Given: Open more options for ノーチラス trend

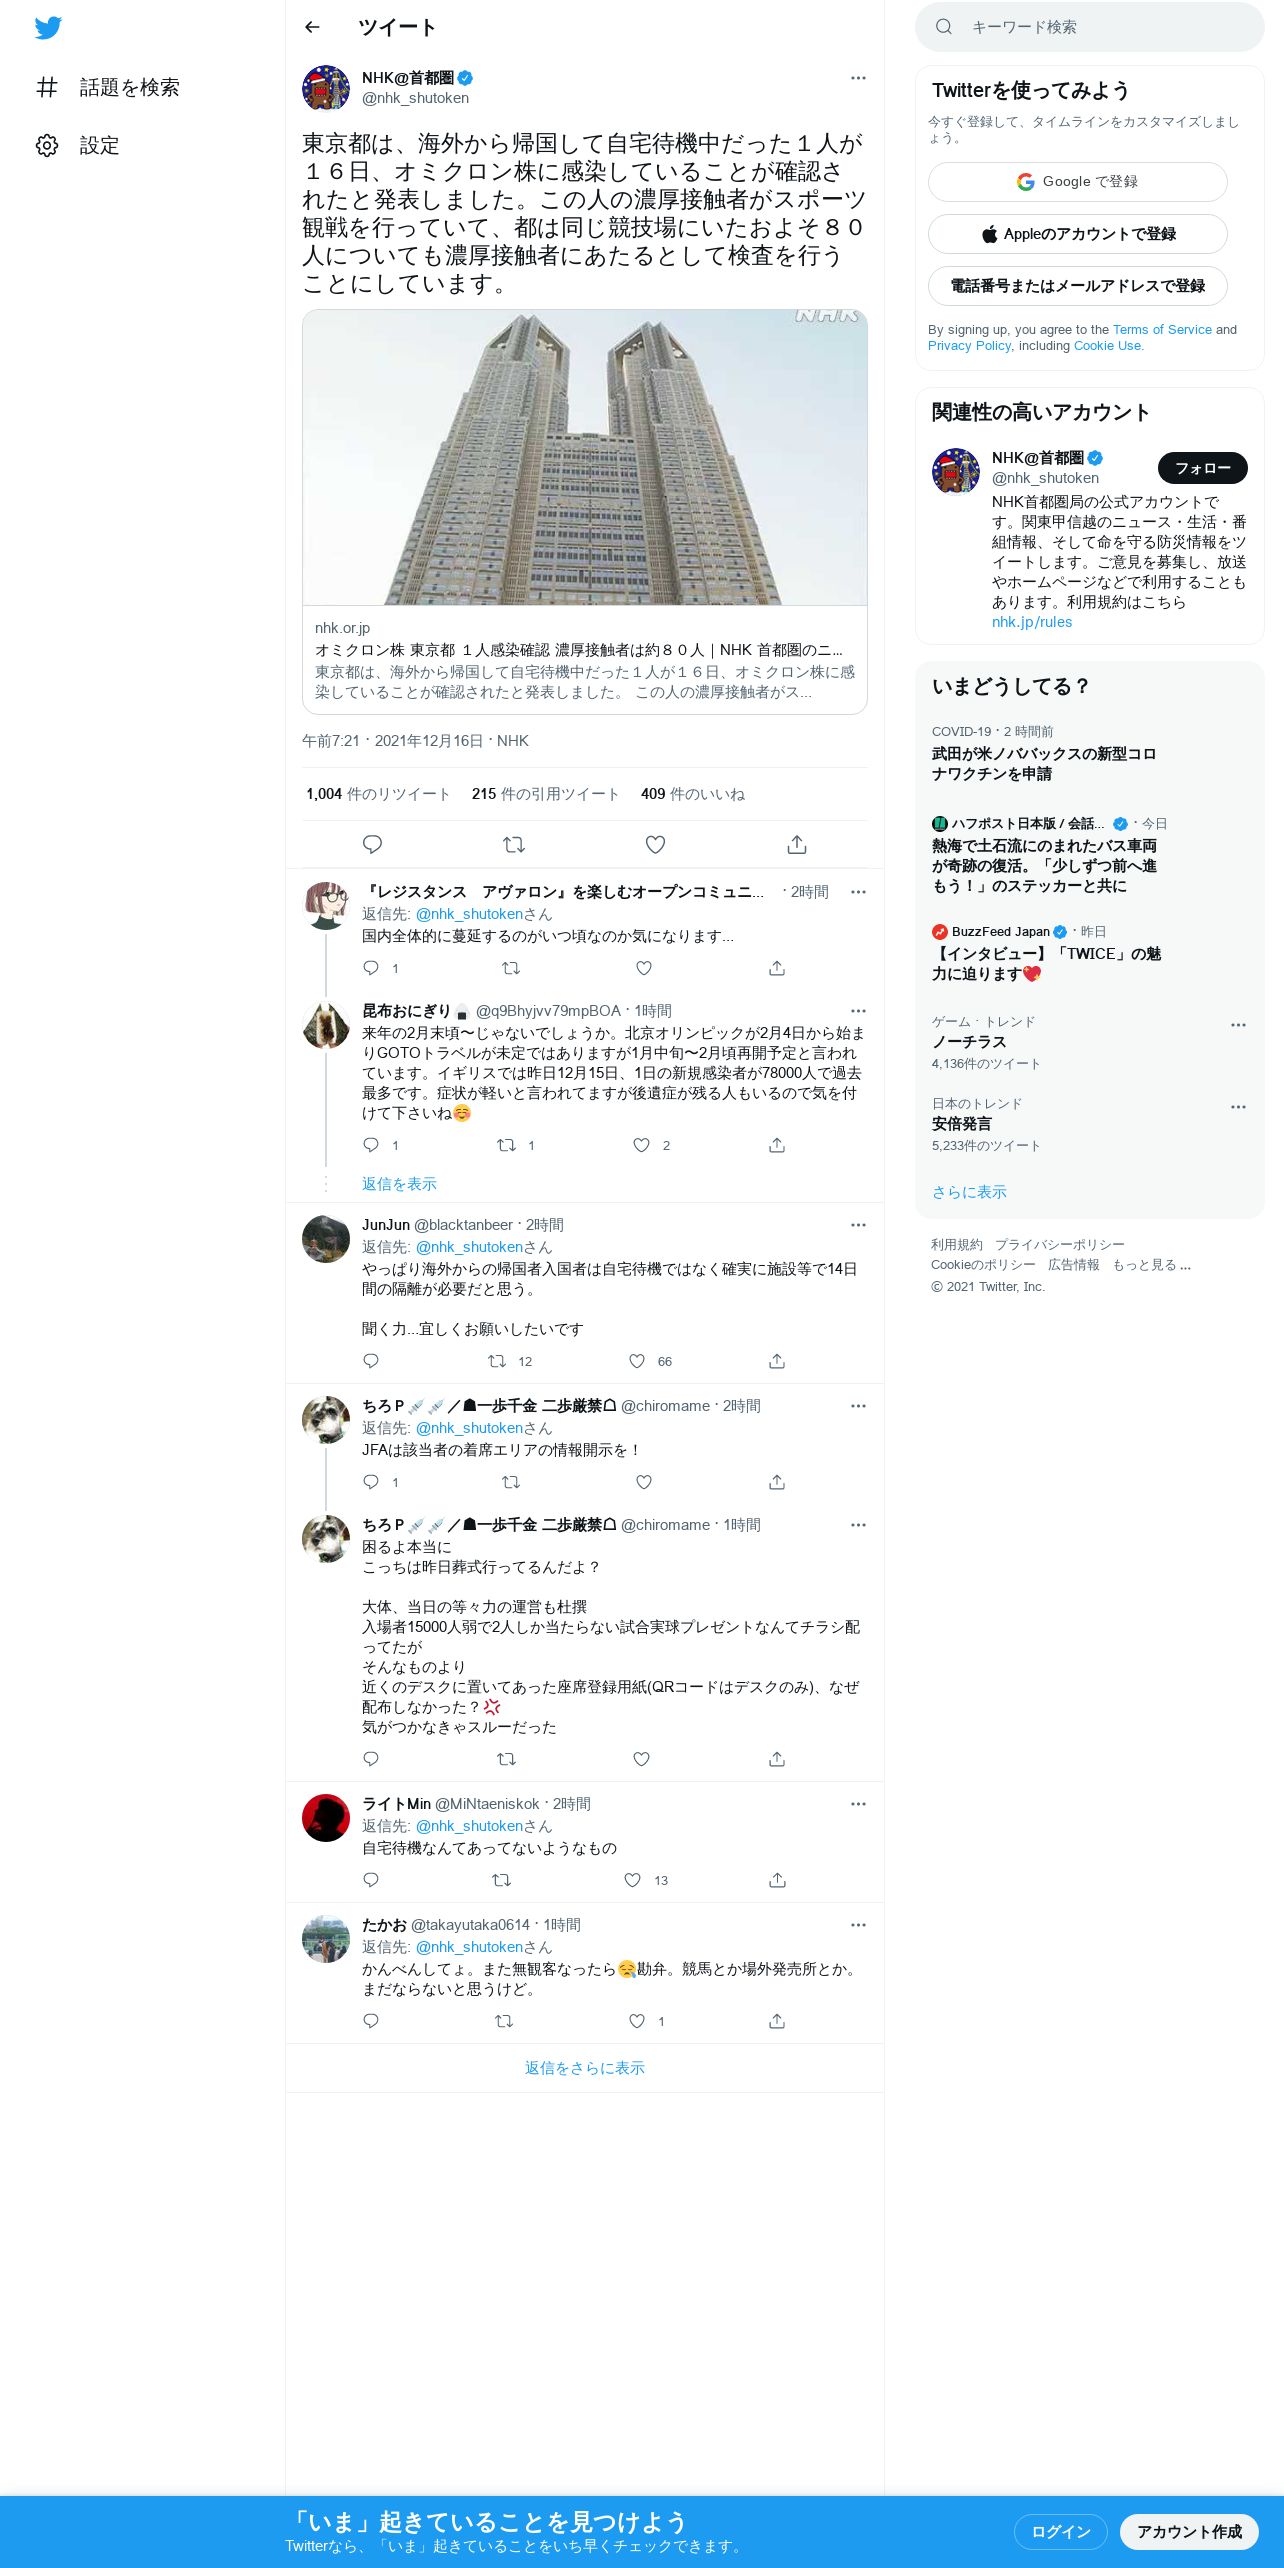Looking at the screenshot, I should (x=1238, y=1025).
